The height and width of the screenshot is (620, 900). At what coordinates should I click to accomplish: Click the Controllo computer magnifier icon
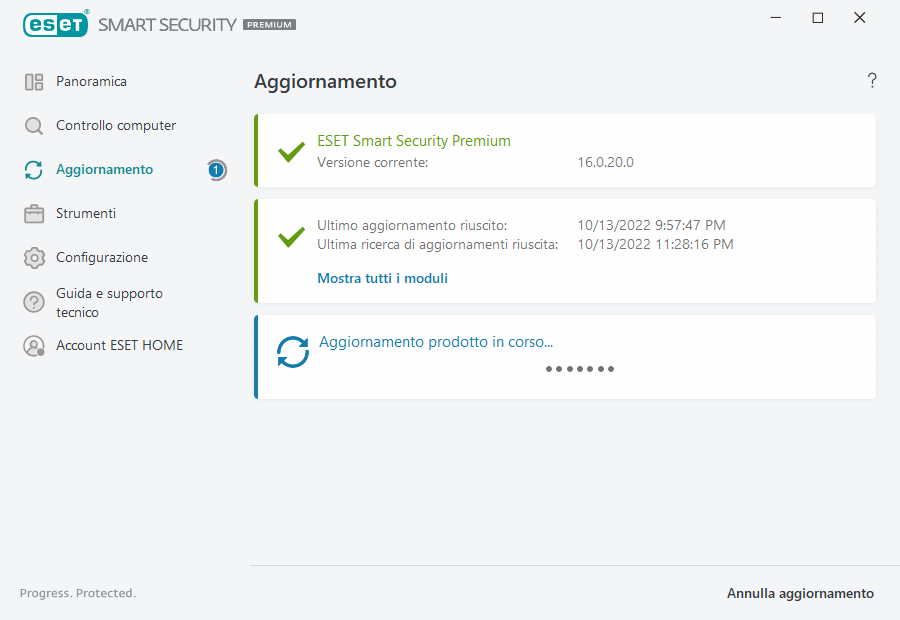coord(34,126)
